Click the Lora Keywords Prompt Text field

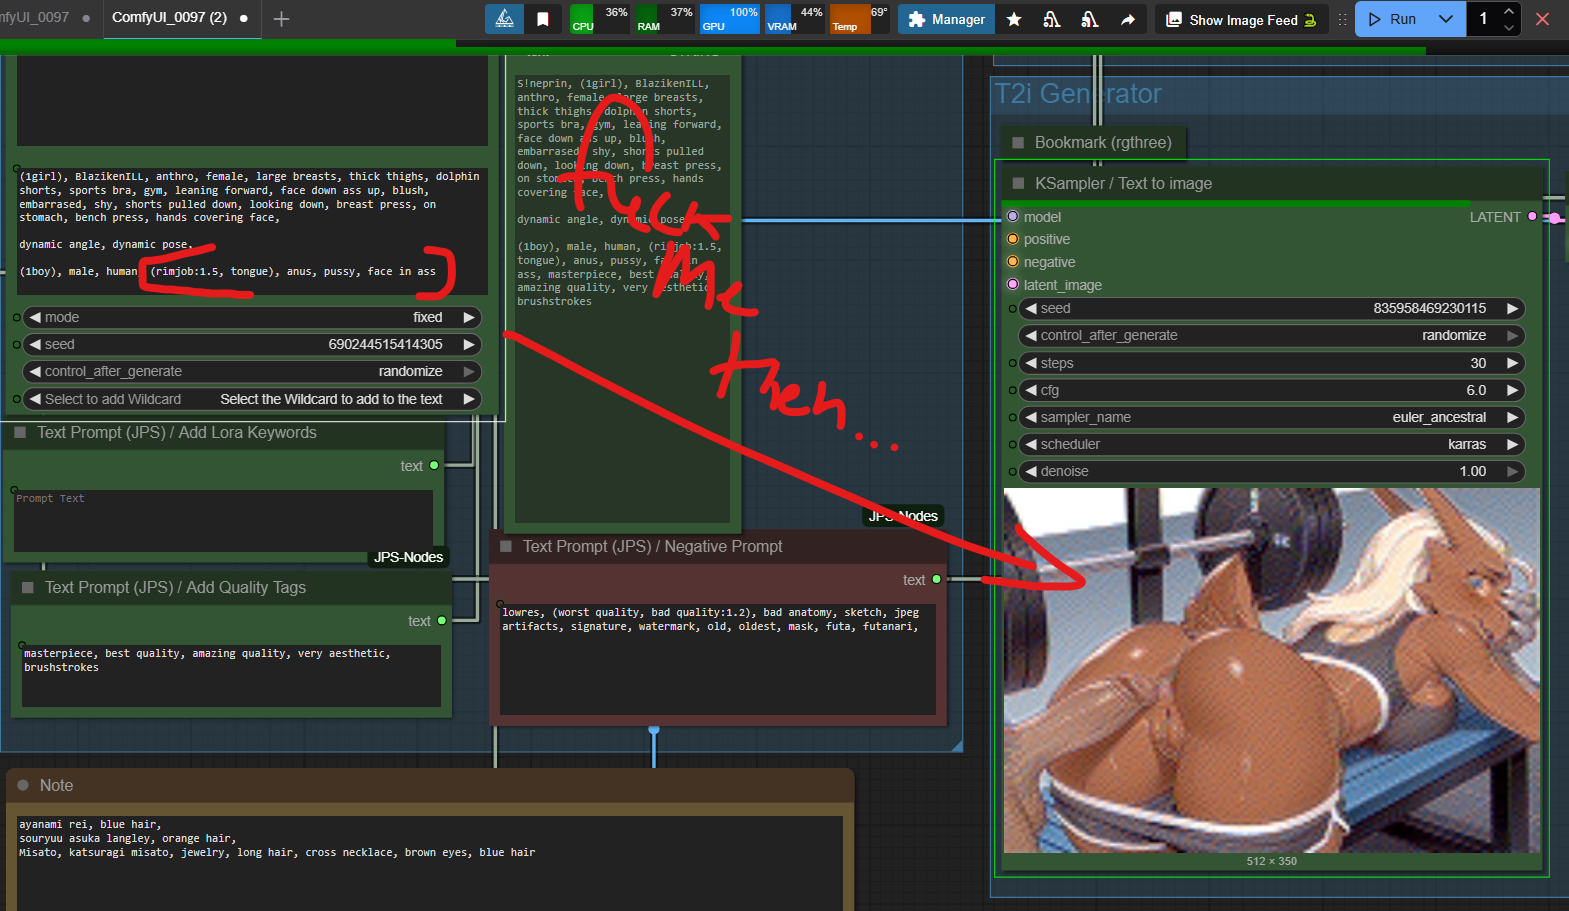click(223, 520)
